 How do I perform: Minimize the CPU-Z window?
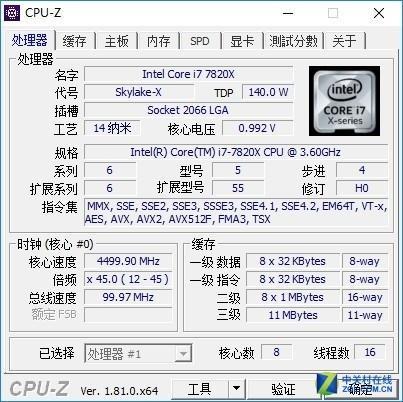288,13
